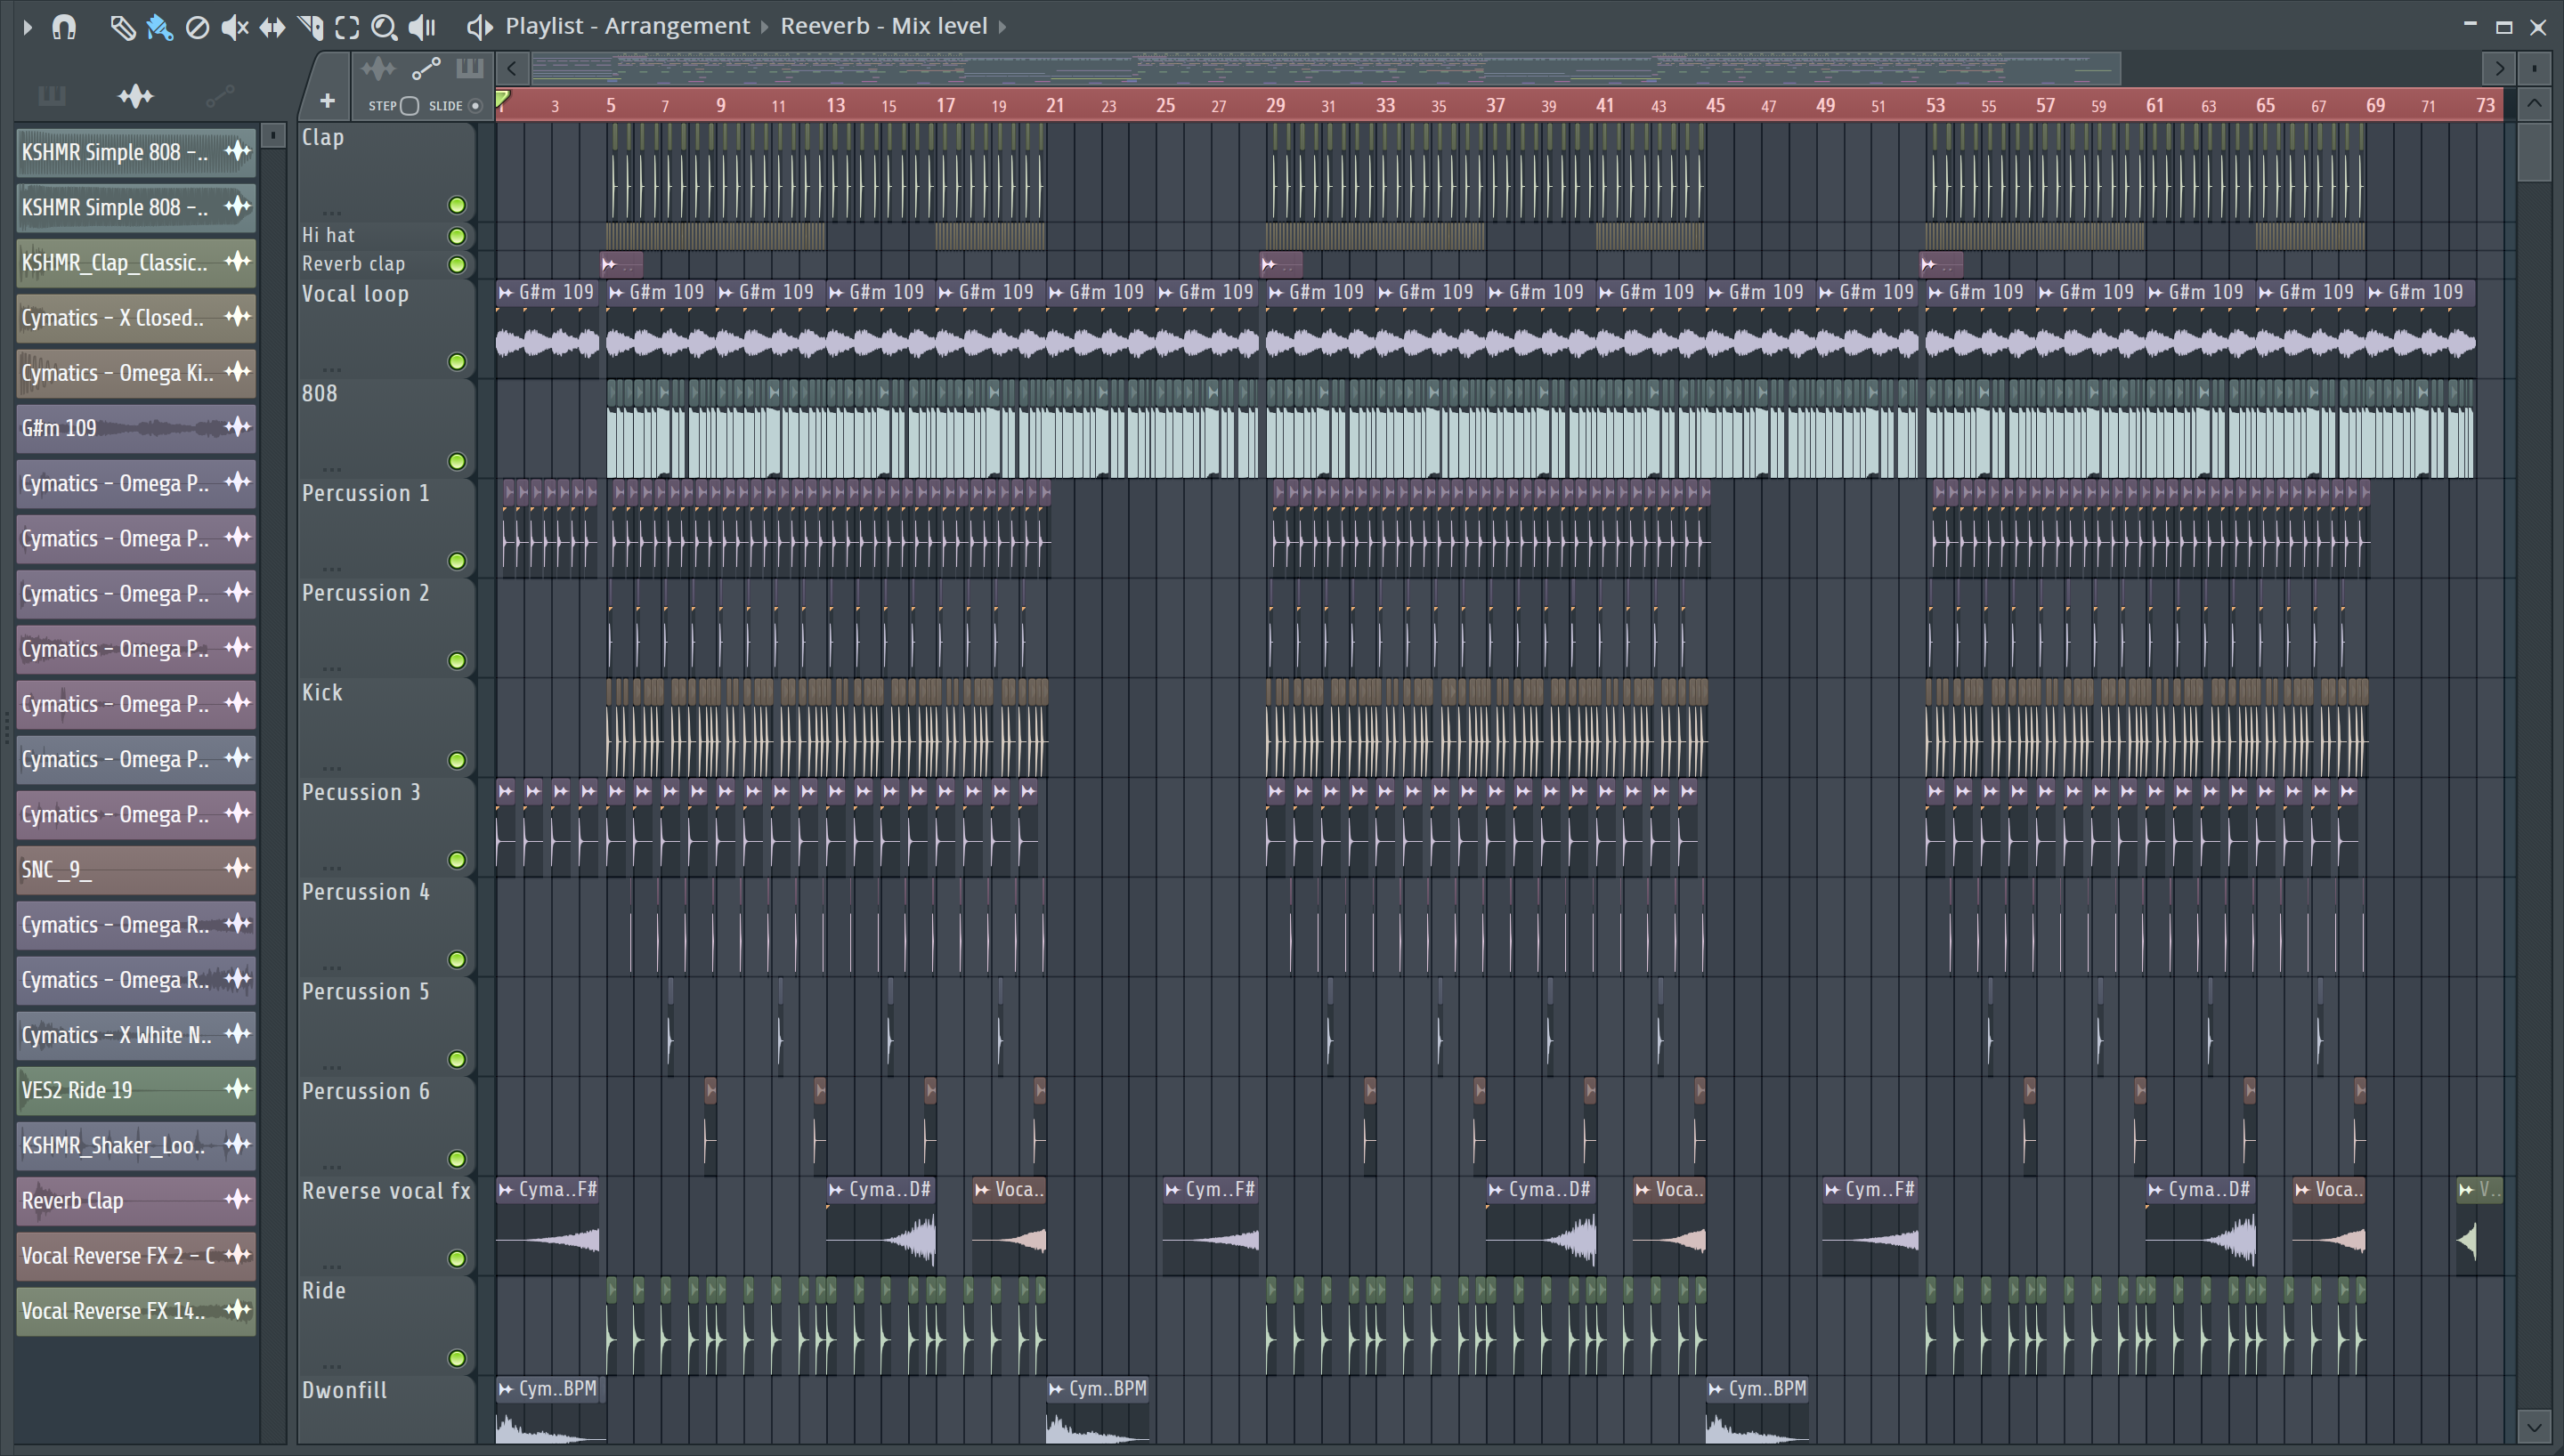Select the Paint brush tool

160,27
